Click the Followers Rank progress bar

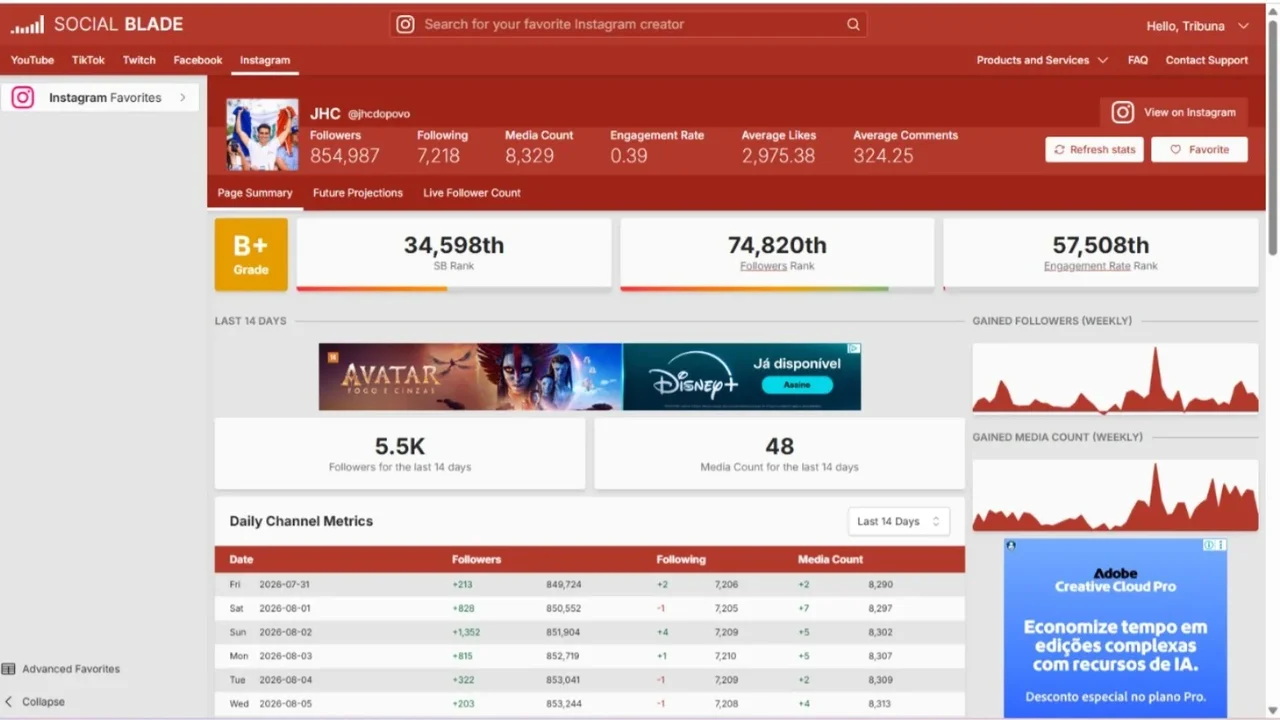coord(777,289)
